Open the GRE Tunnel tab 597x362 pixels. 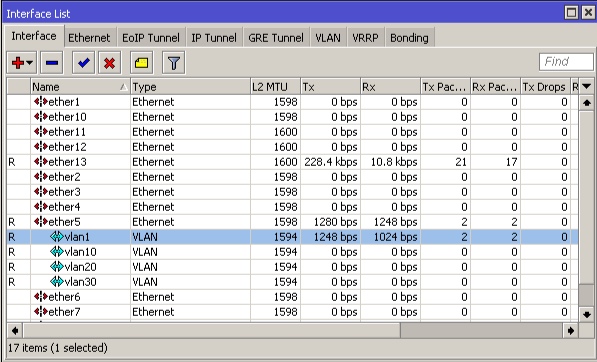click(x=276, y=38)
